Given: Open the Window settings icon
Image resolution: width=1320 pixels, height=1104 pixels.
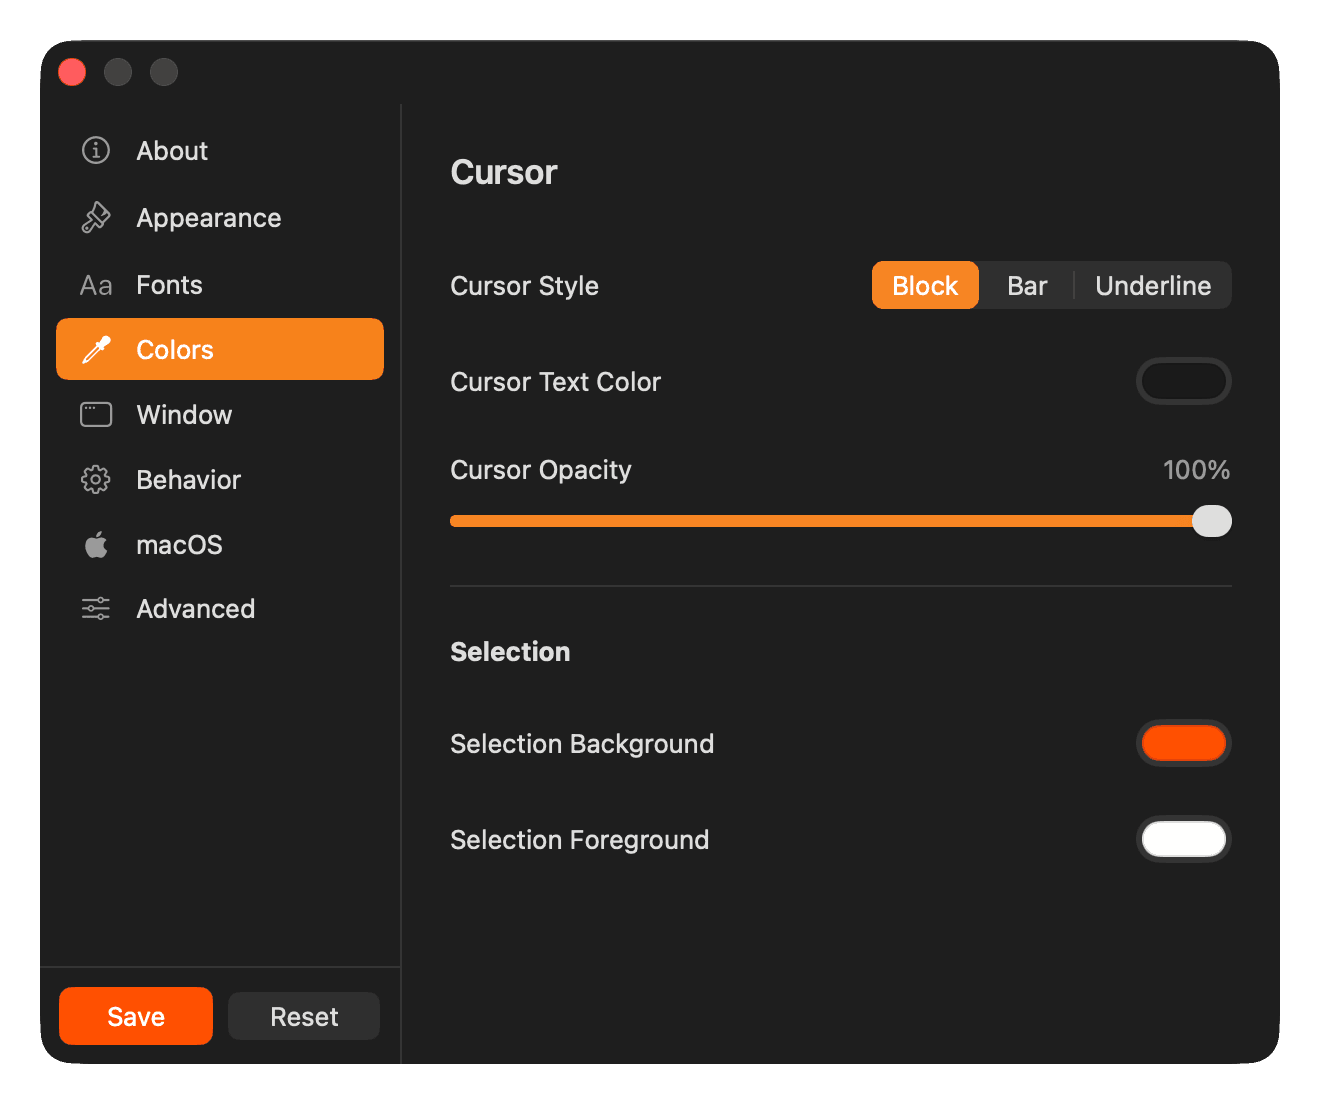Looking at the screenshot, I should tap(95, 414).
